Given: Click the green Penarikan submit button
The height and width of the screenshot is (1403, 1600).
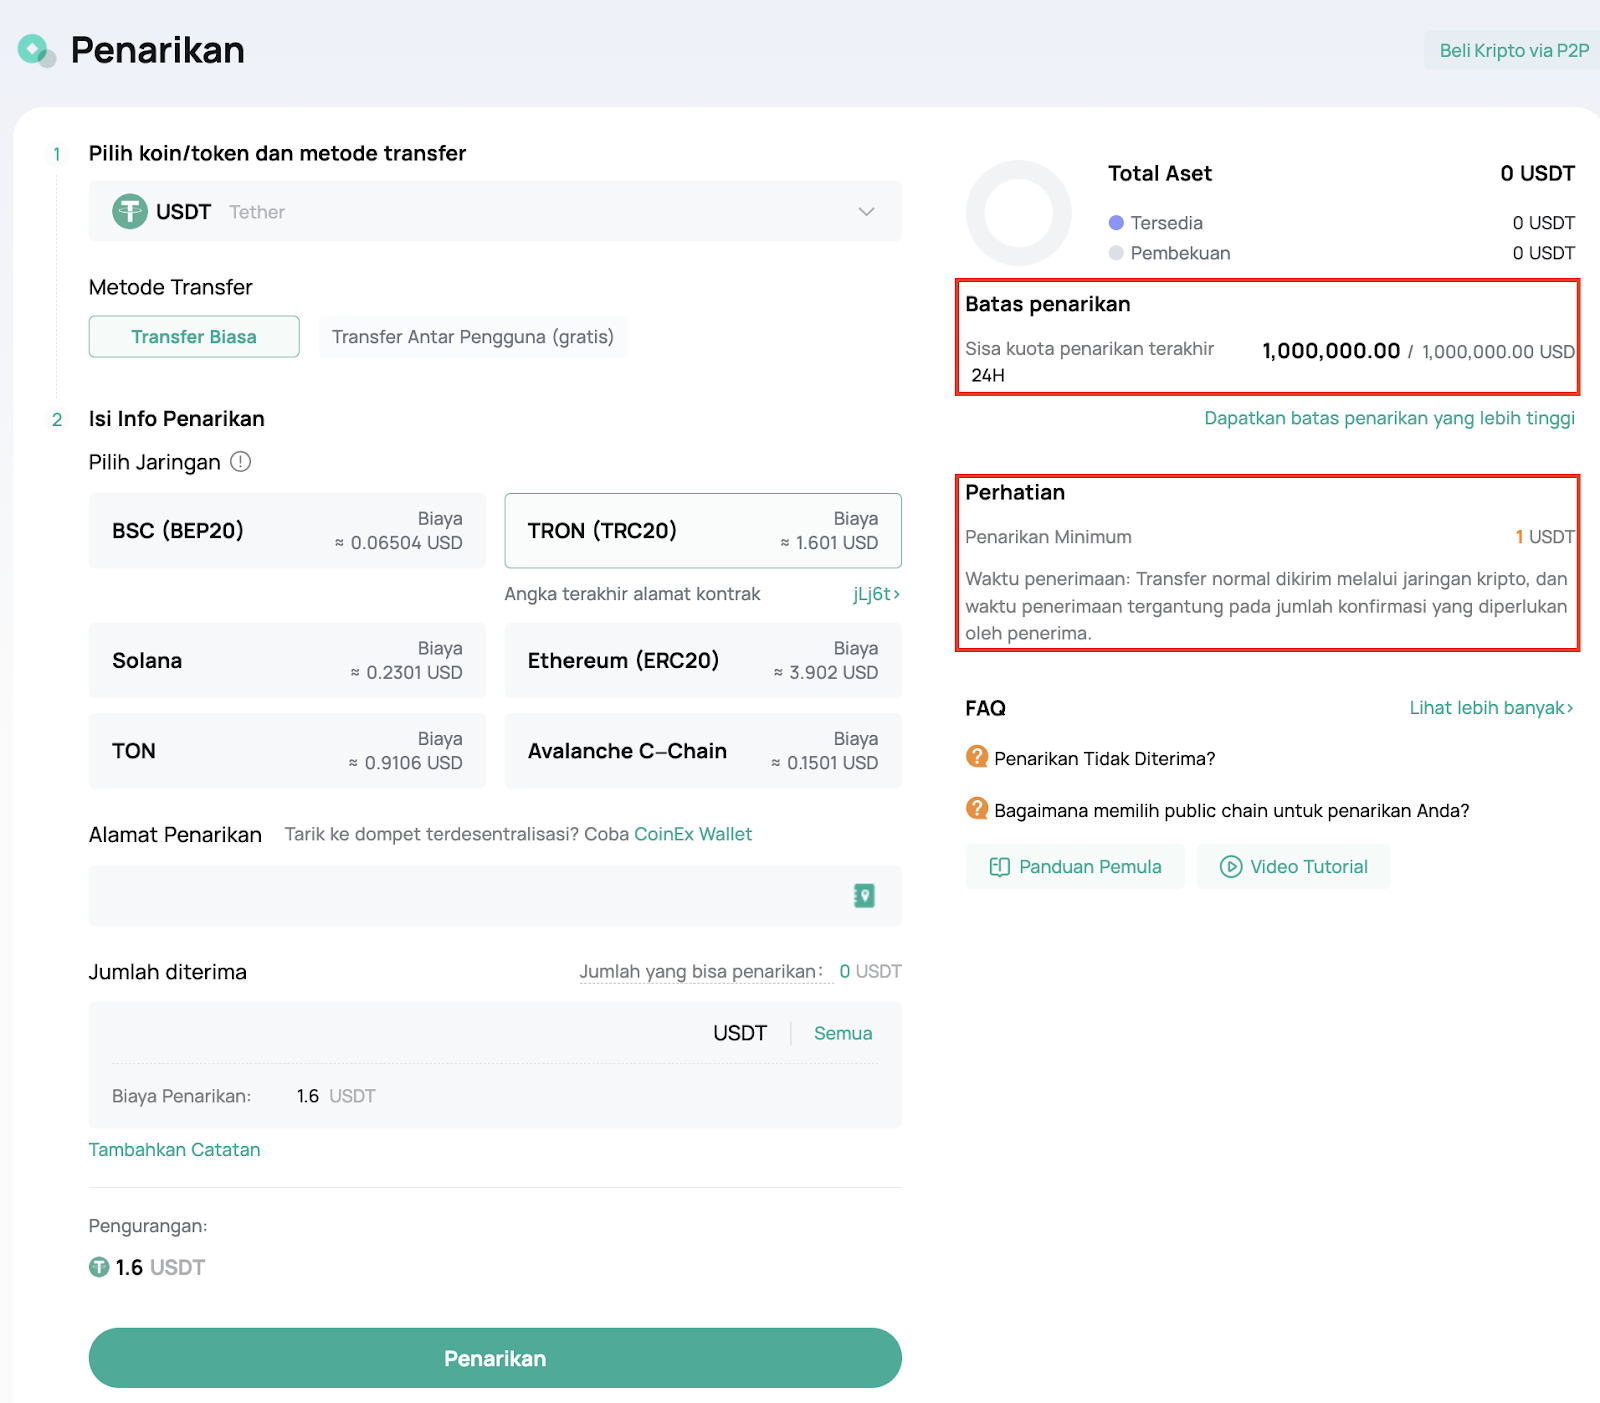Looking at the screenshot, I should pyautogui.click(x=495, y=1358).
